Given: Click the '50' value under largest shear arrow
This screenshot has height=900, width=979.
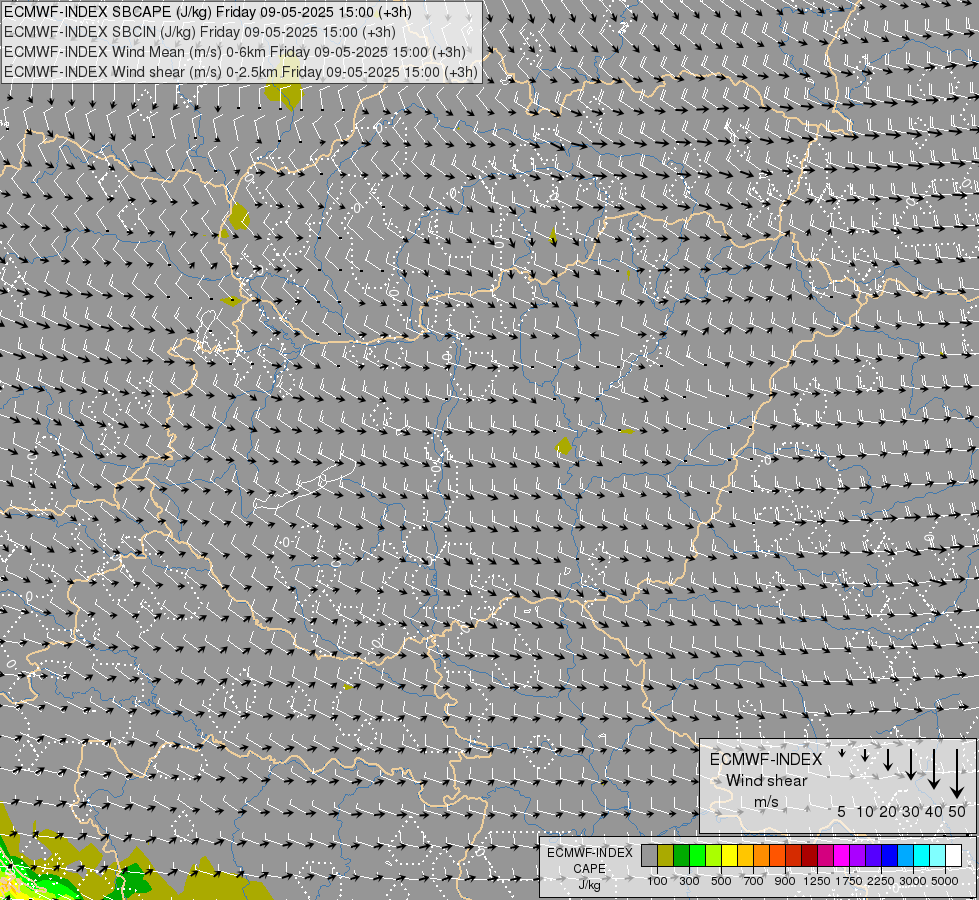Looking at the screenshot, I should [957, 811].
